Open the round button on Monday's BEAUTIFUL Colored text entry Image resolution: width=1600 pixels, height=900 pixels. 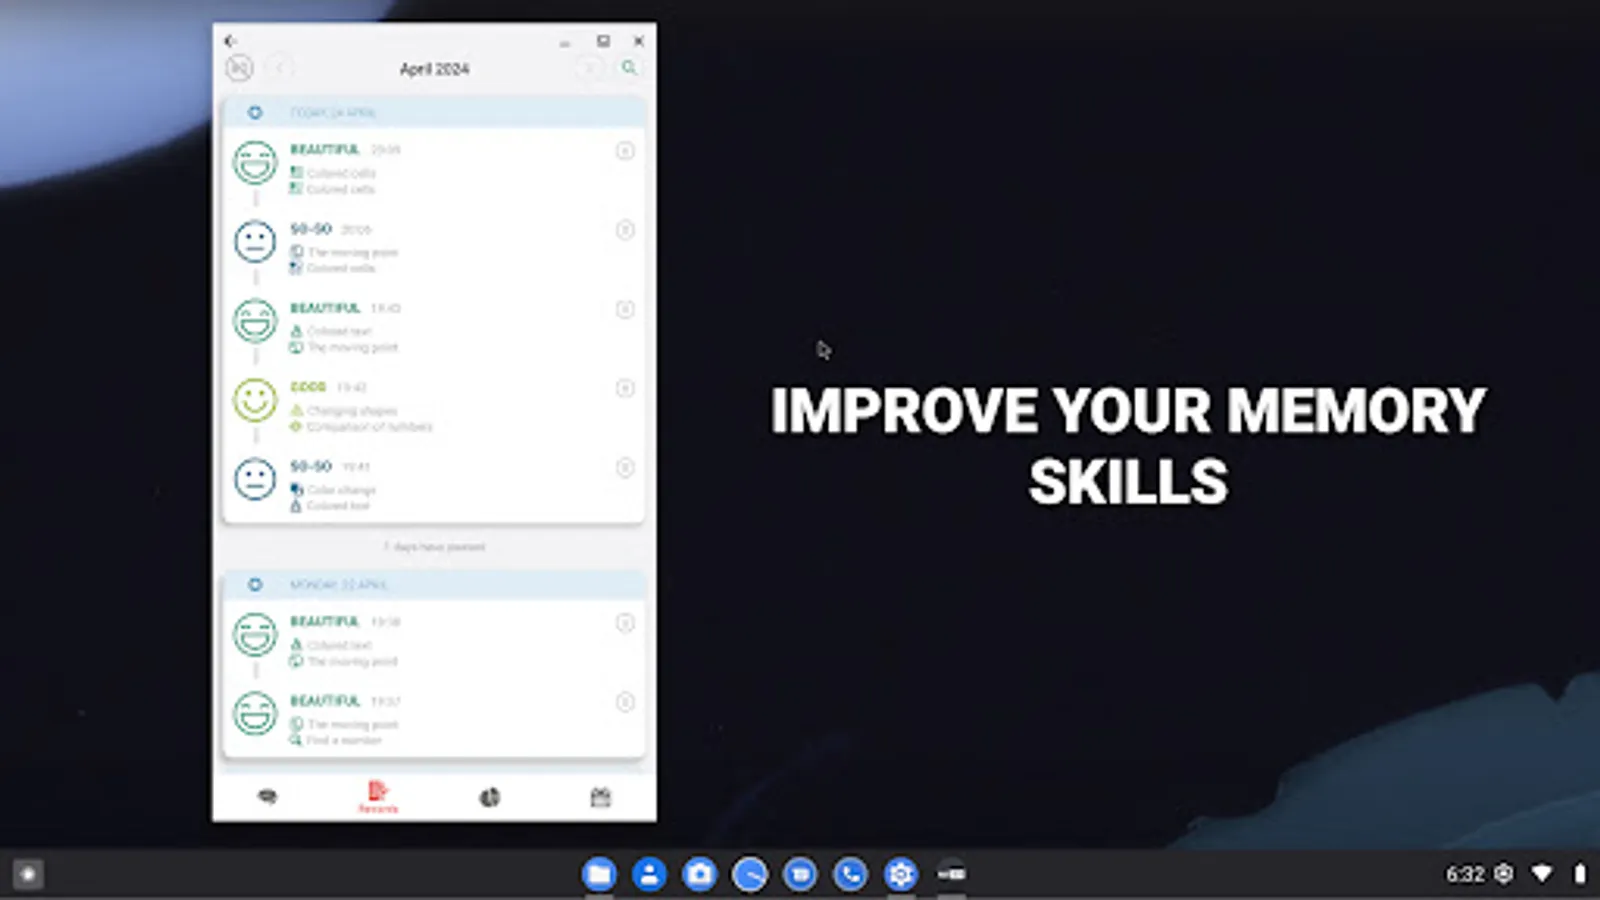click(x=625, y=623)
